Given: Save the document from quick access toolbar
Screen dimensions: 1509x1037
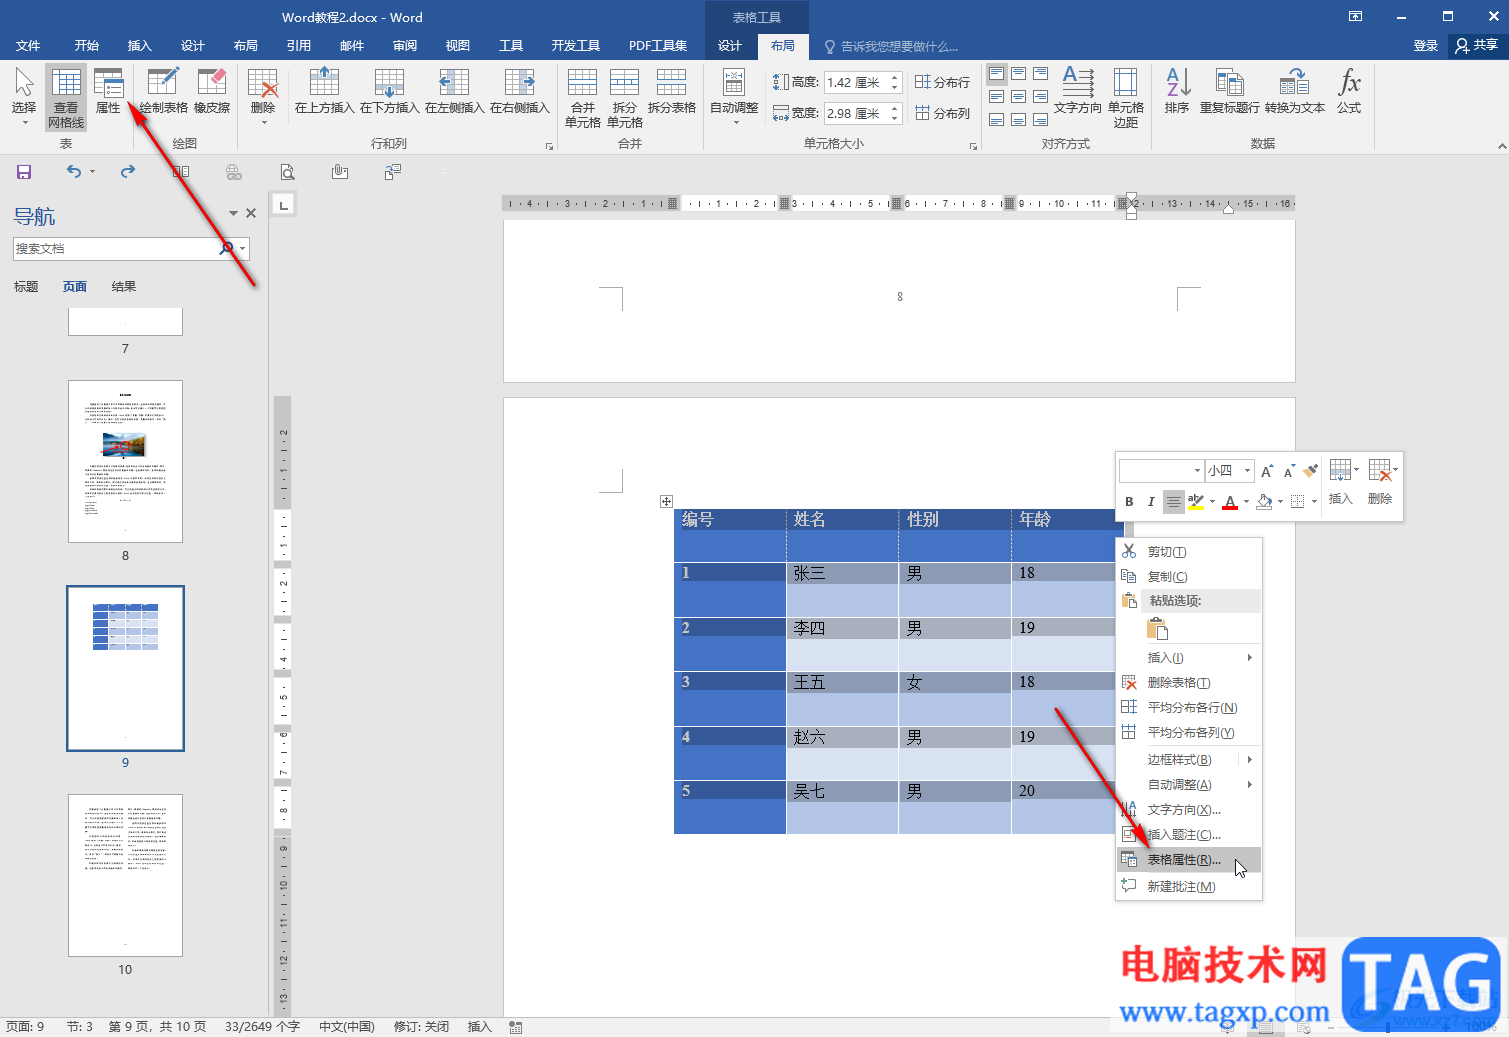Looking at the screenshot, I should (x=24, y=172).
